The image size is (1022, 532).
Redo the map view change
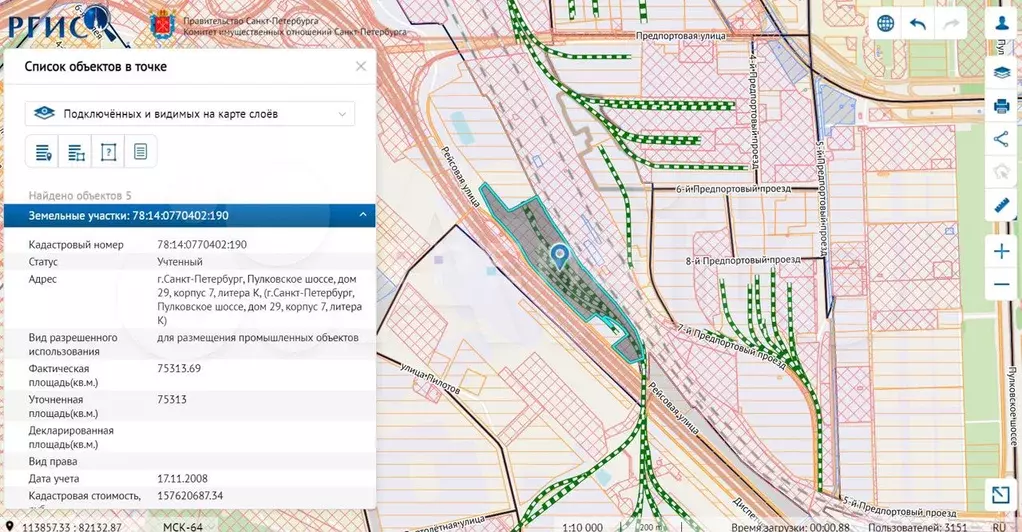(x=950, y=24)
